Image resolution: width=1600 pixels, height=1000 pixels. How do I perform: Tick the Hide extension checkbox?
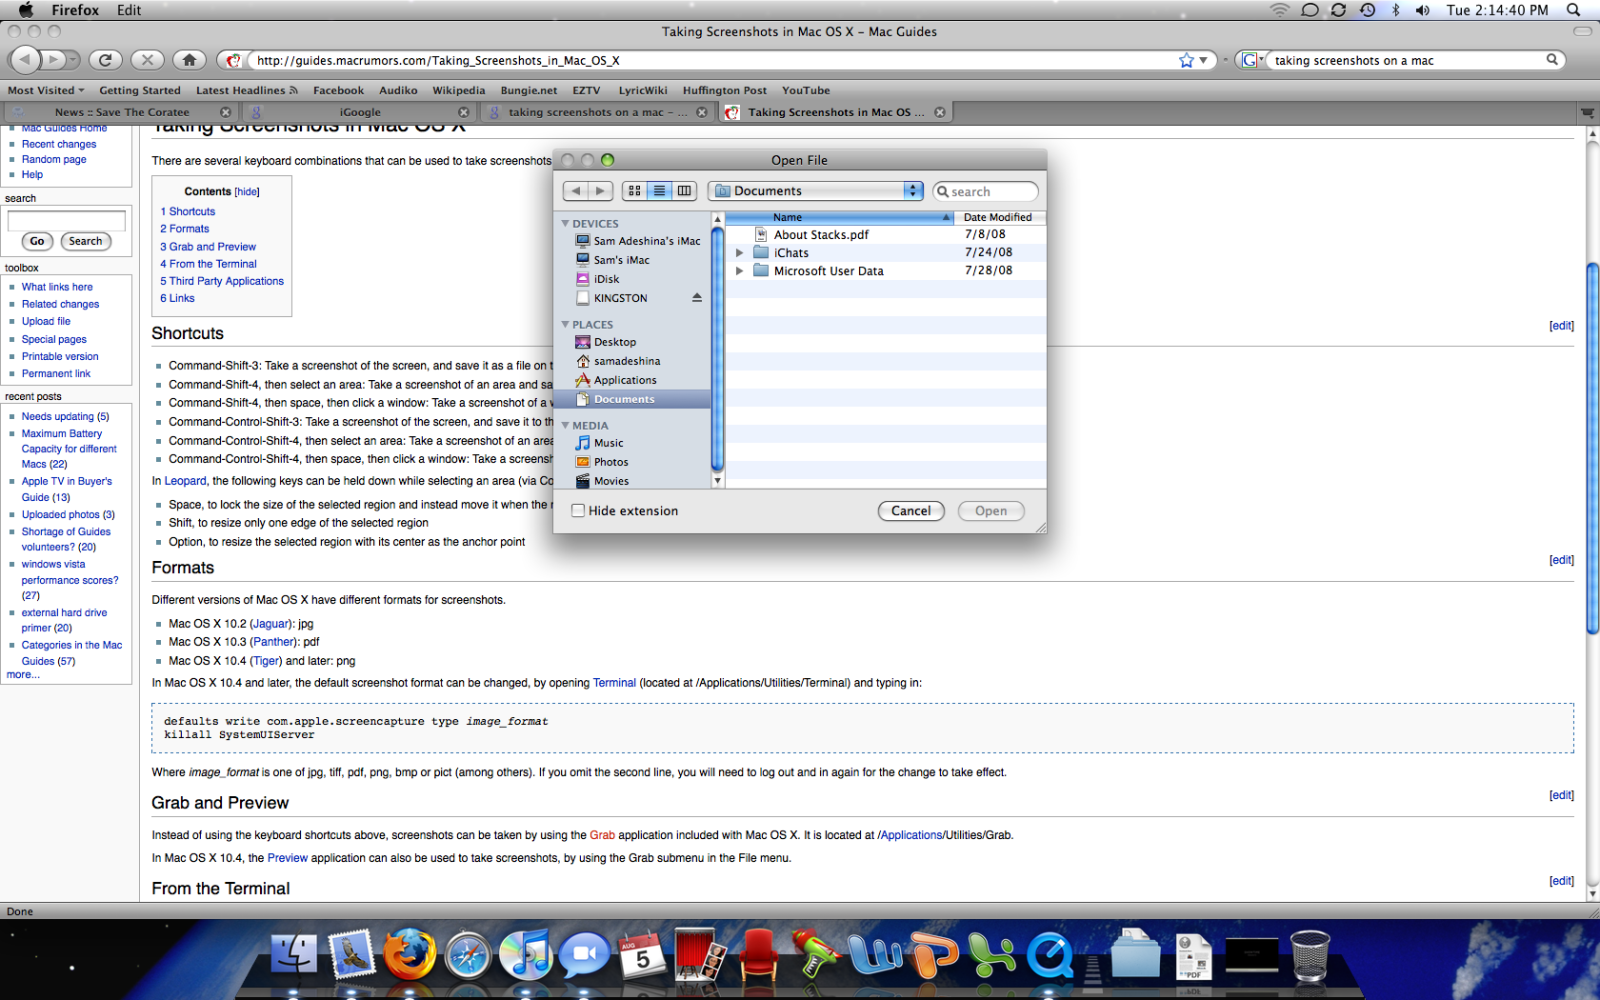pos(578,511)
